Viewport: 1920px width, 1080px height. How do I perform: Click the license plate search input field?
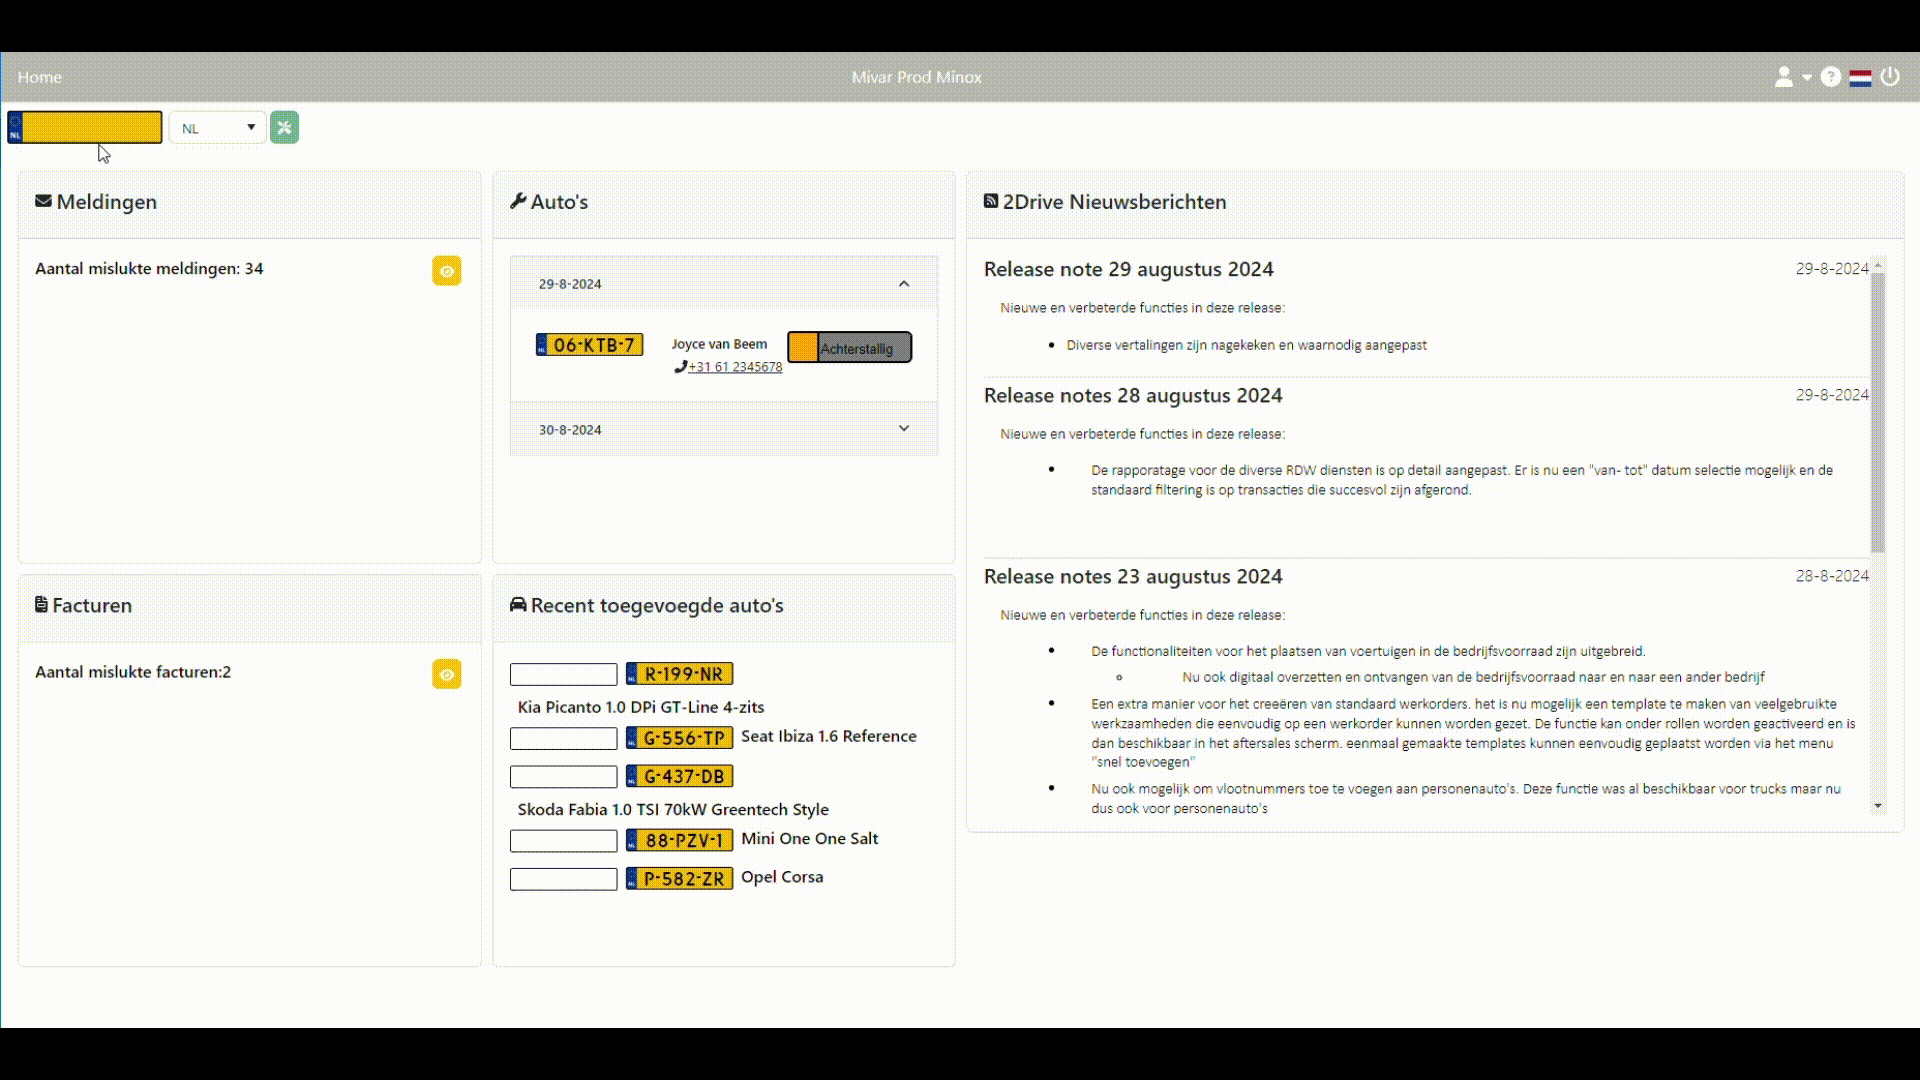click(x=90, y=128)
